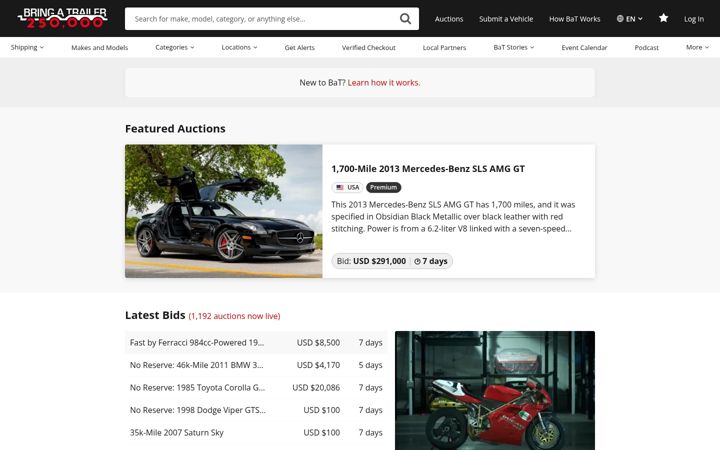Open the 1985 Toyota Corolla bid row

point(256,388)
